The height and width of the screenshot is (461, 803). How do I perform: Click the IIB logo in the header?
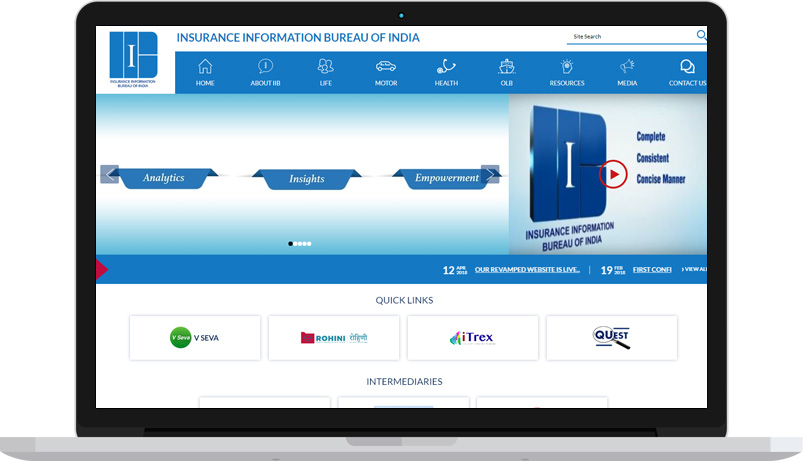pos(133,59)
